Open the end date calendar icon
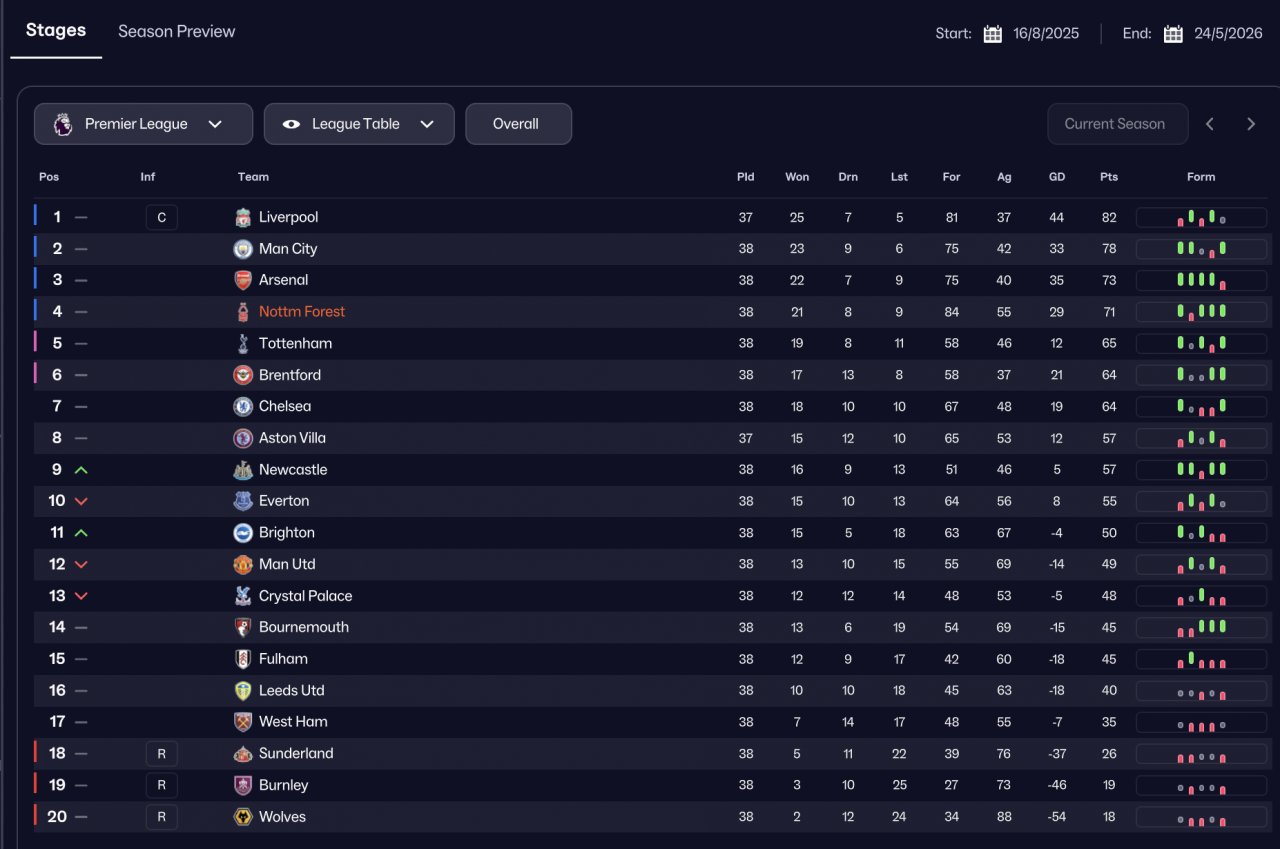This screenshot has height=849, width=1280. [1173, 34]
